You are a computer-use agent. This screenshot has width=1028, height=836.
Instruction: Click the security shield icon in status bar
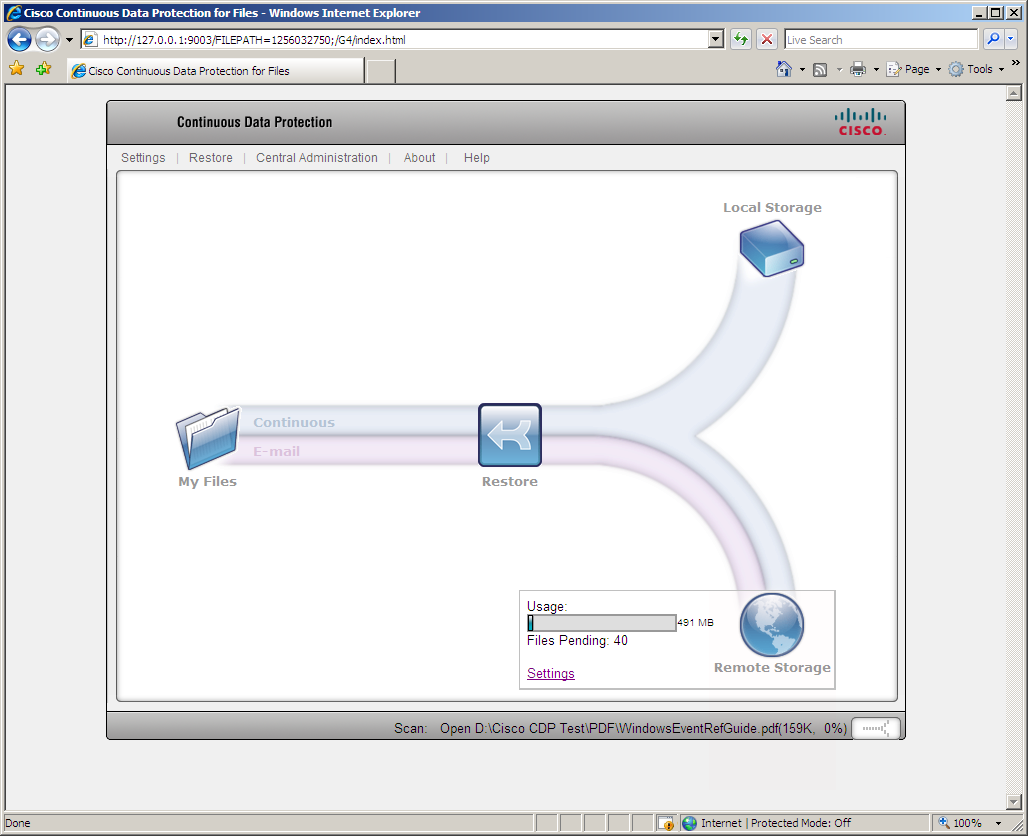[666, 823]
